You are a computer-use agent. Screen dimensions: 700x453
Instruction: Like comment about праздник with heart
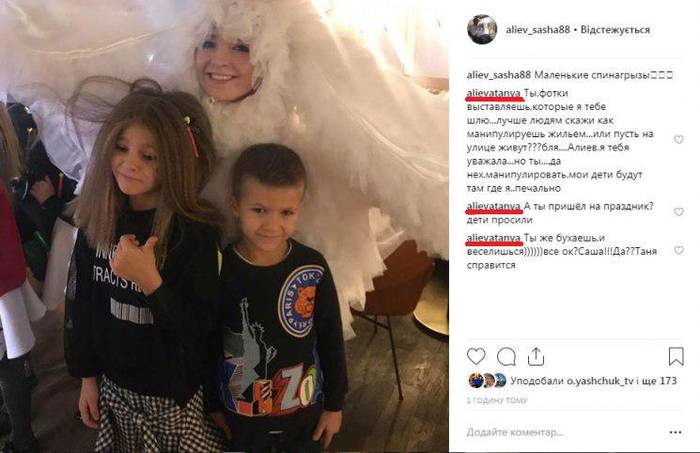679,212
